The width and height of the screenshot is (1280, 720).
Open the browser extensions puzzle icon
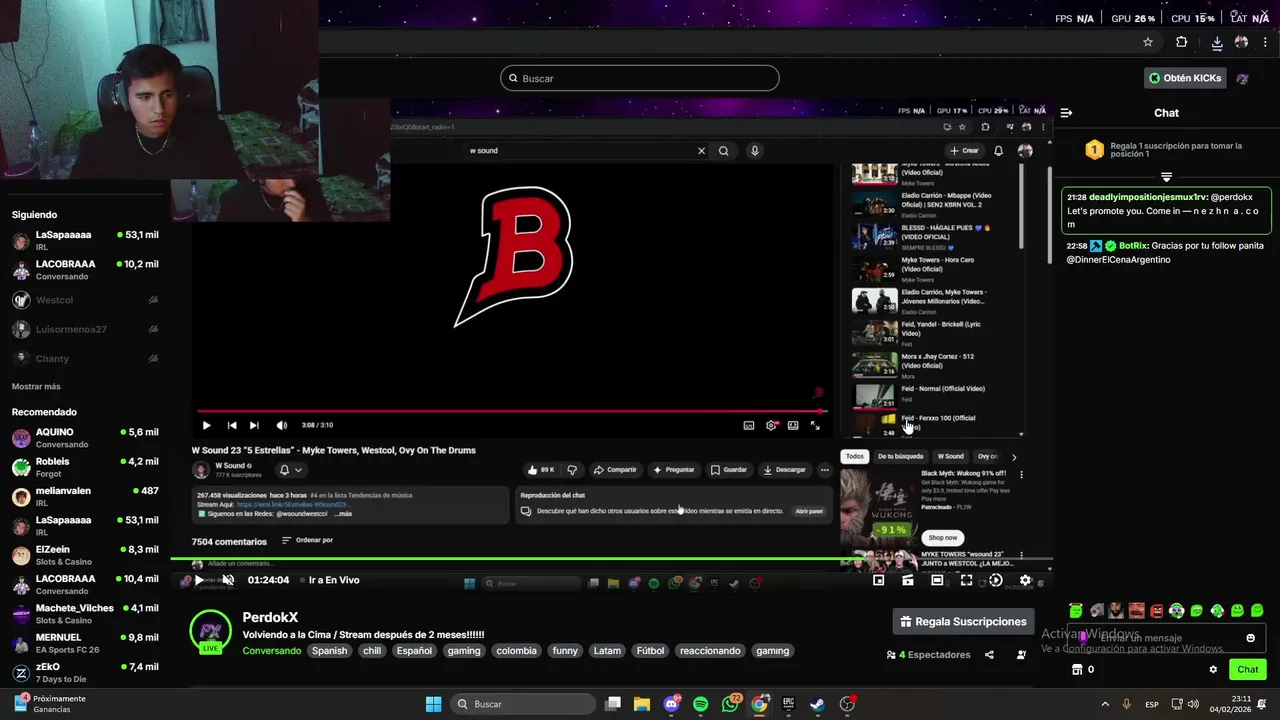(1182, 43)
